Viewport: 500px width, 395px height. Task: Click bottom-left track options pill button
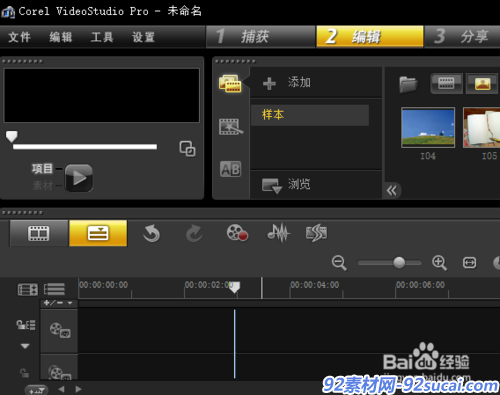pos(37,390)
